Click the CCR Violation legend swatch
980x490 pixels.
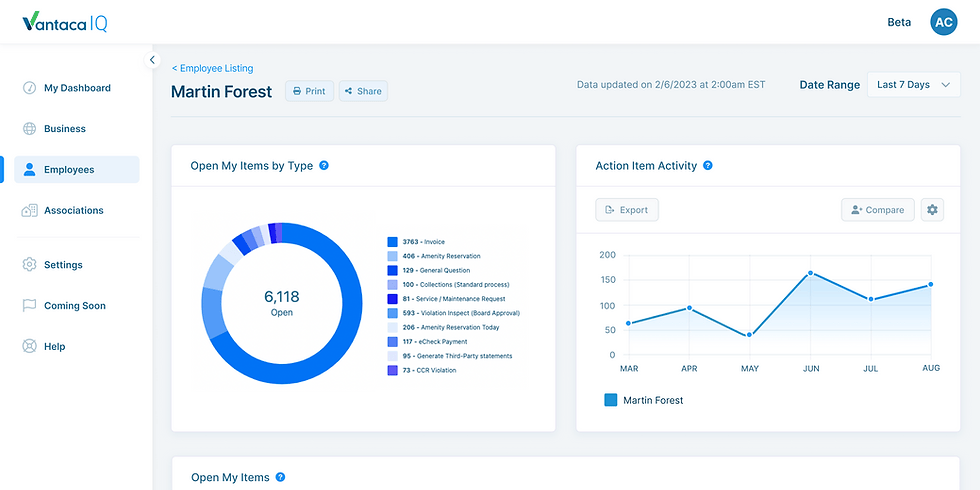(392, 370)
